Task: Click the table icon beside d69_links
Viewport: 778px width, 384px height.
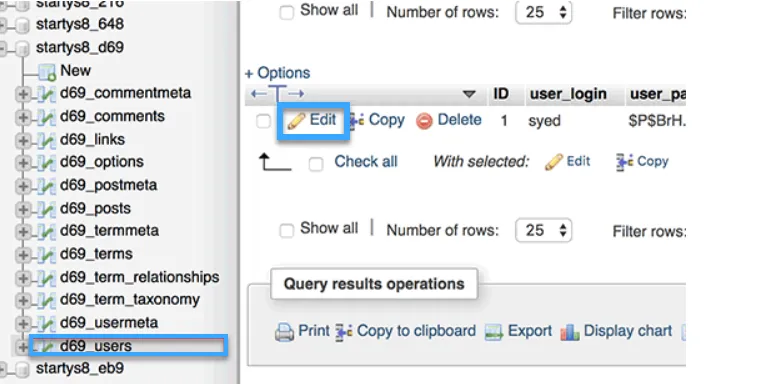Action: (x=46, y=140)
